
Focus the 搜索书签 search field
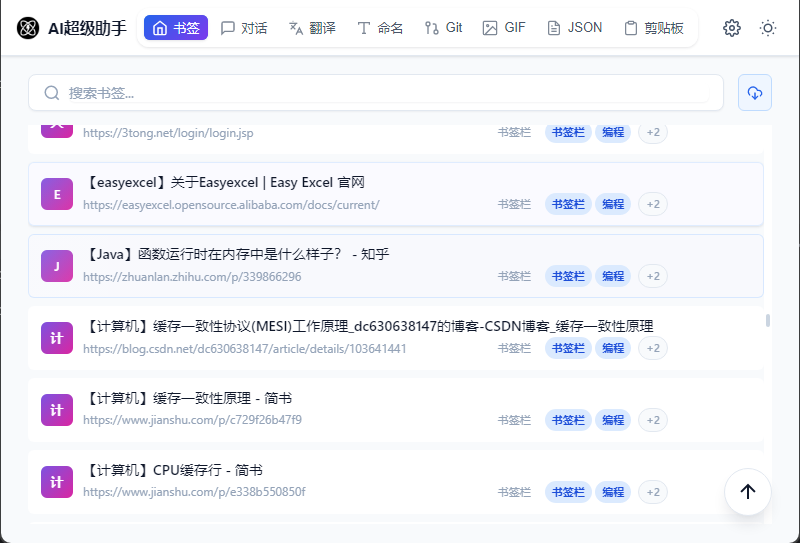point(376,92)
